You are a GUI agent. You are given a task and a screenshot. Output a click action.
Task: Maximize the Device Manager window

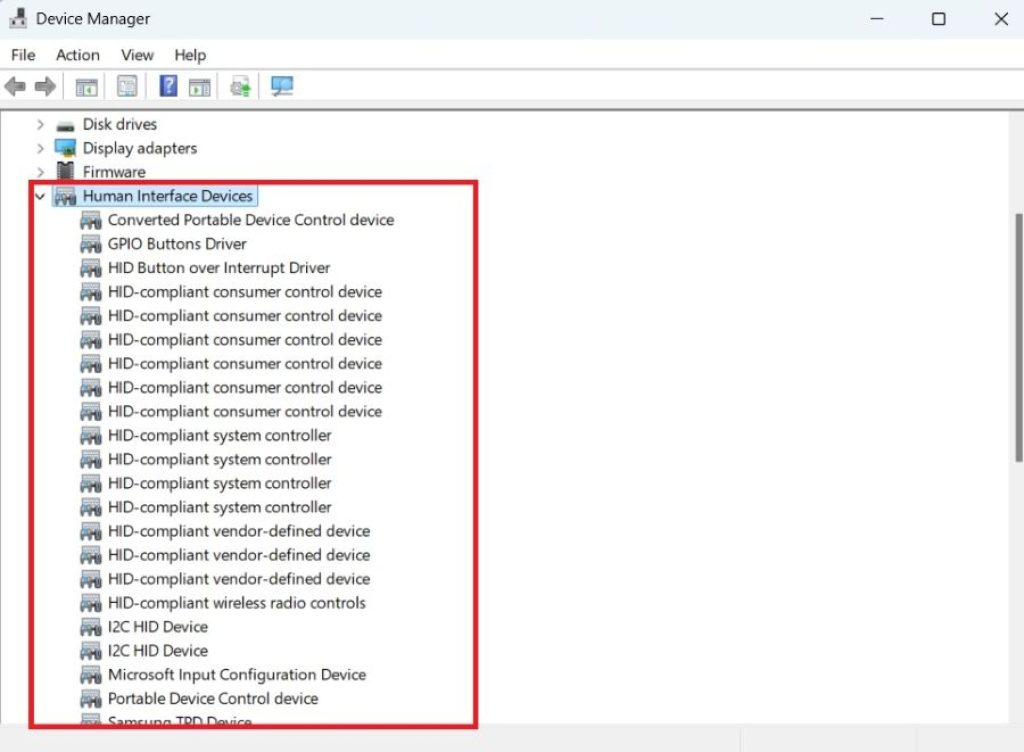point(938,19)
